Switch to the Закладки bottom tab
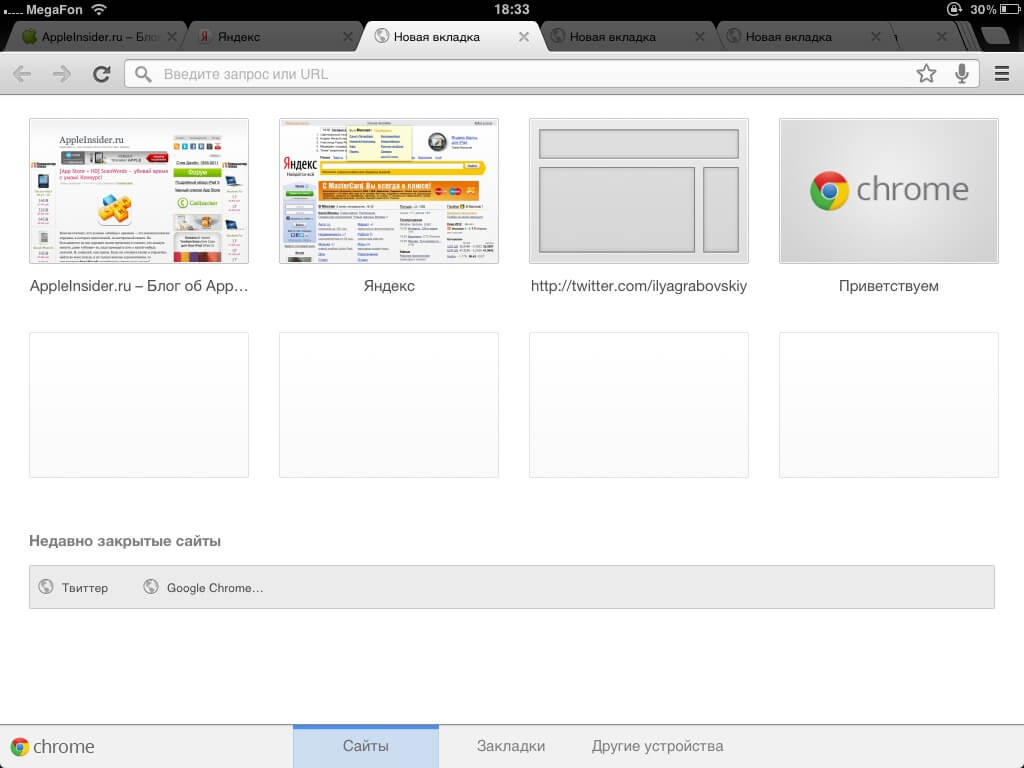The image size is (1024, 768). click(511, 746)
